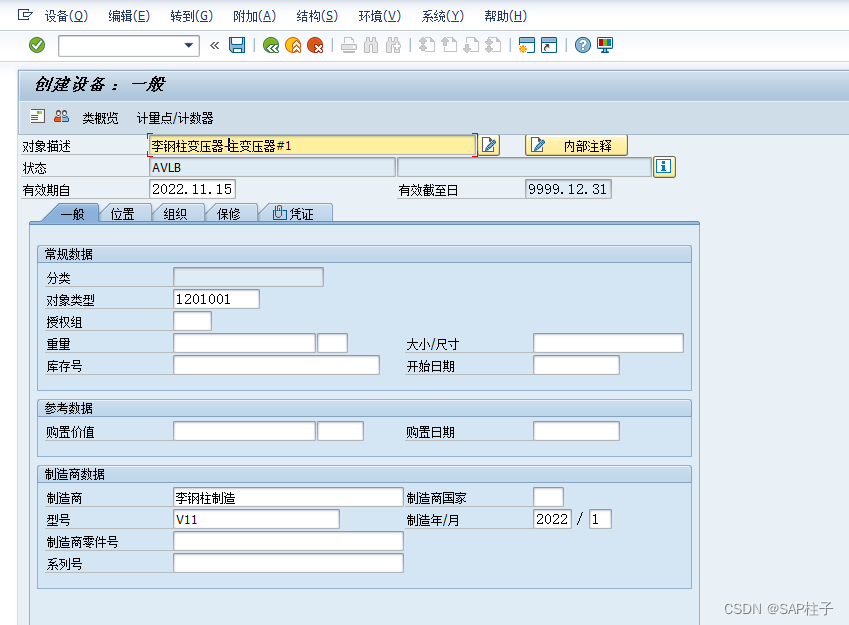The height and width of the screenshot is (625, 849).
Task: Switch to the 保修 tab
Action: click(x=228, y=213)
